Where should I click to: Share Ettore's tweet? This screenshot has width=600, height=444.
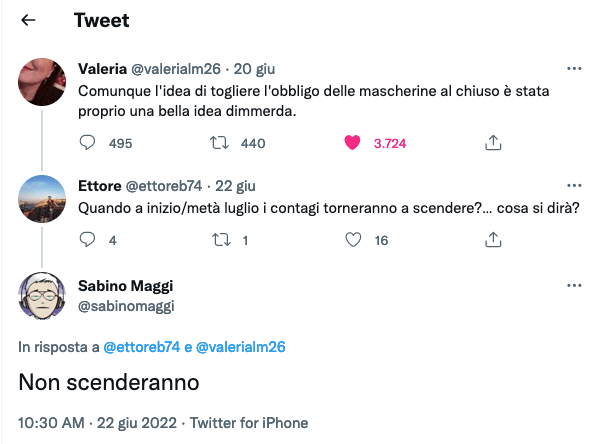coord(492,240)
